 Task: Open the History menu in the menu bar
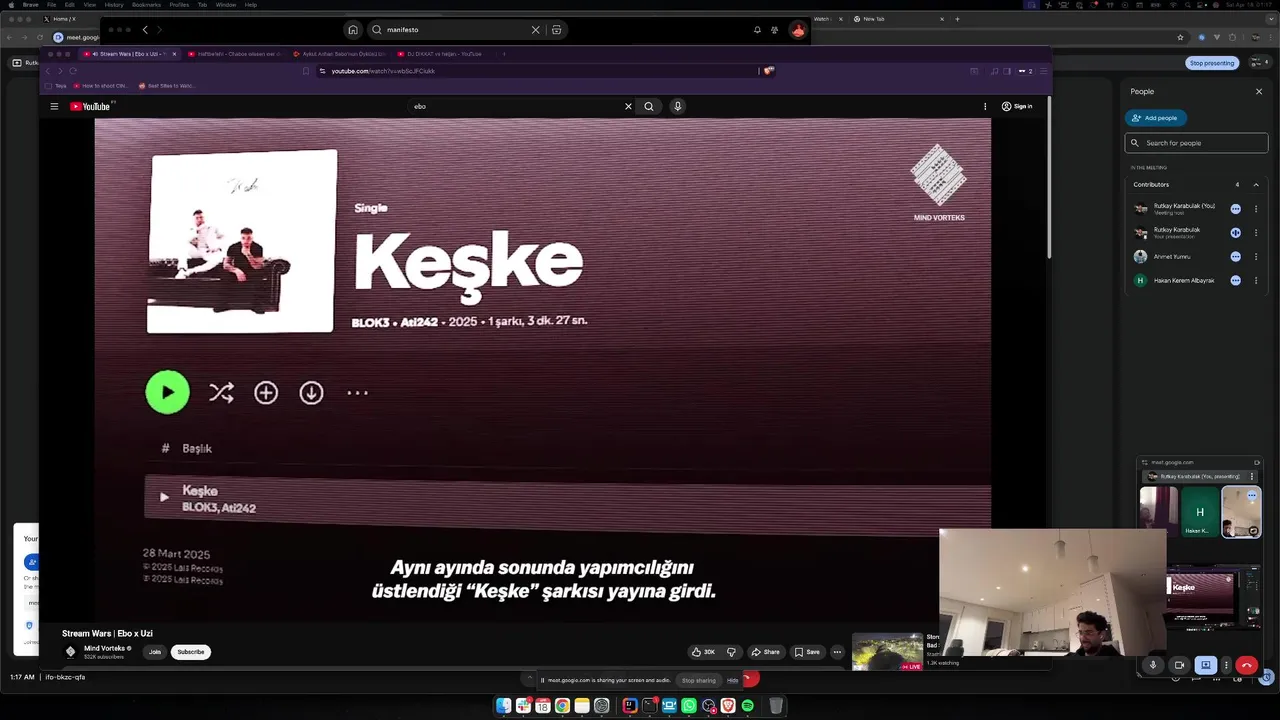tap(114, 5)
